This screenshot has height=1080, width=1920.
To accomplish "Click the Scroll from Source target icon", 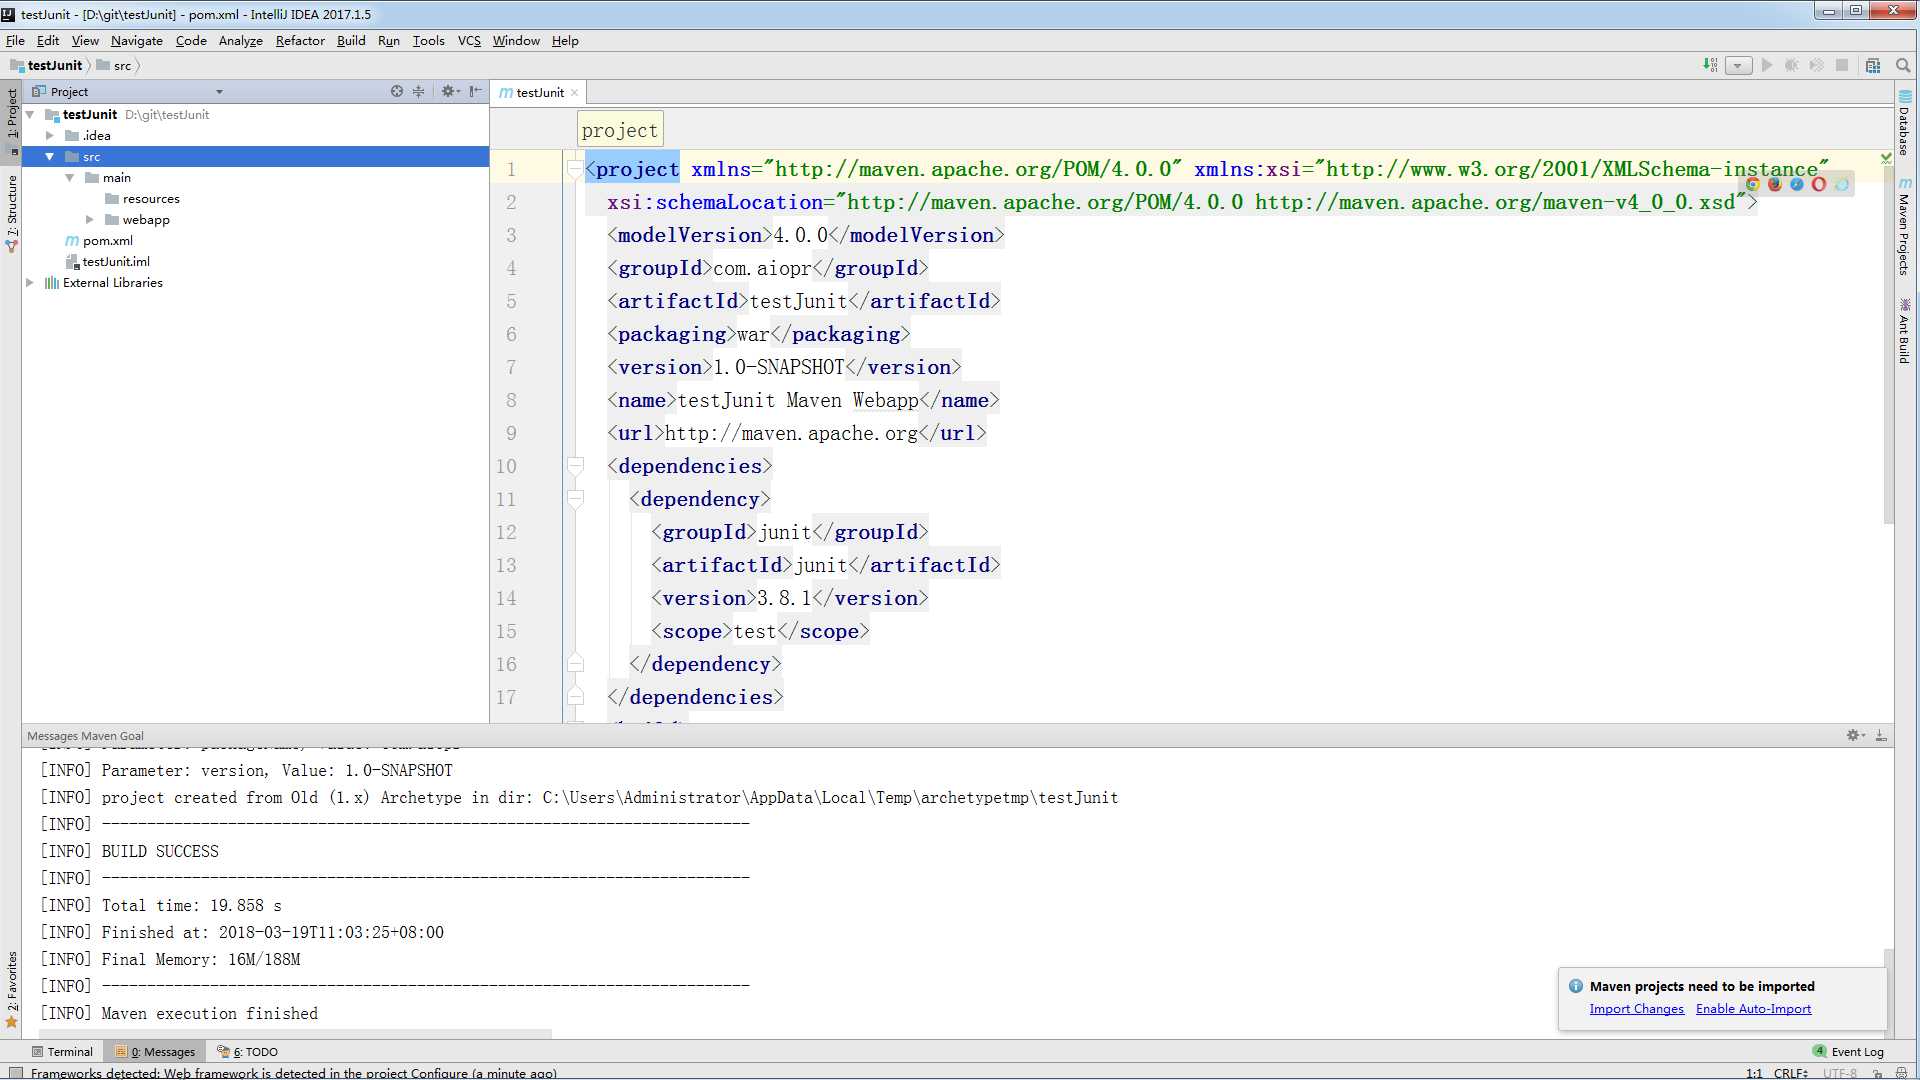I will point(397,91).
